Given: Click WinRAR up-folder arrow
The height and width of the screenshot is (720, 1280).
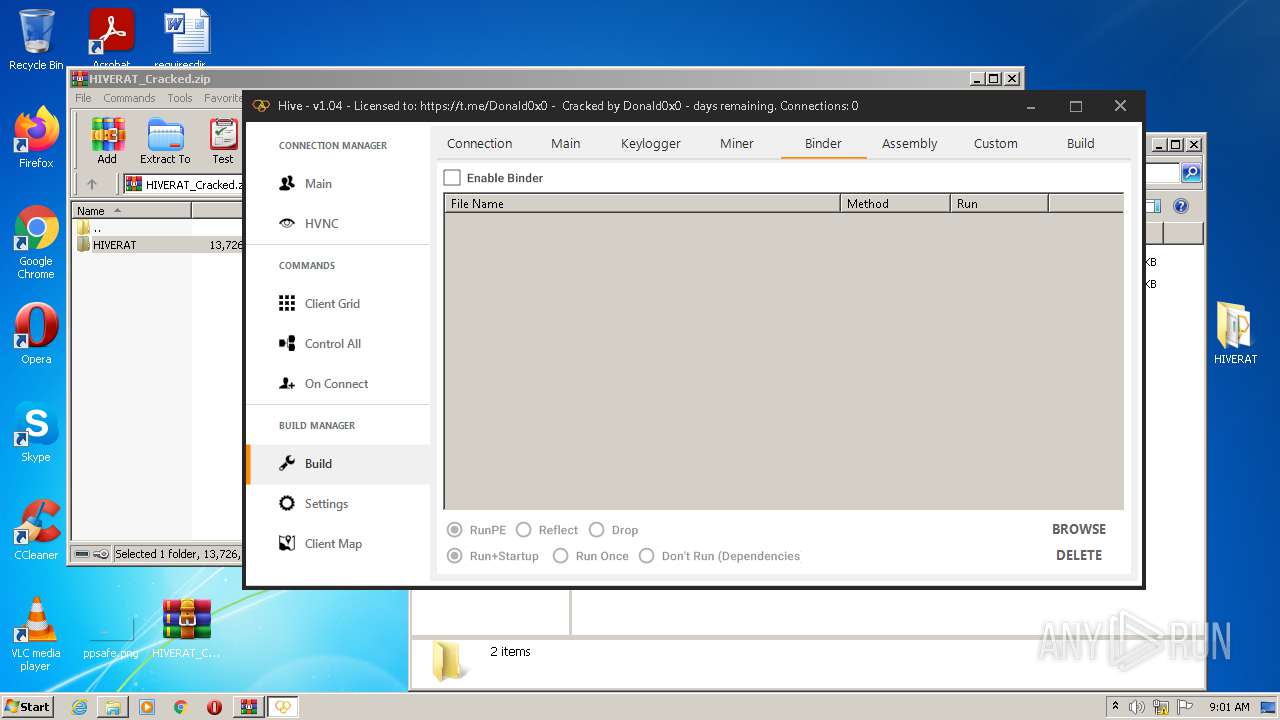Looking at the screenshot, I should tap(92, 184).
